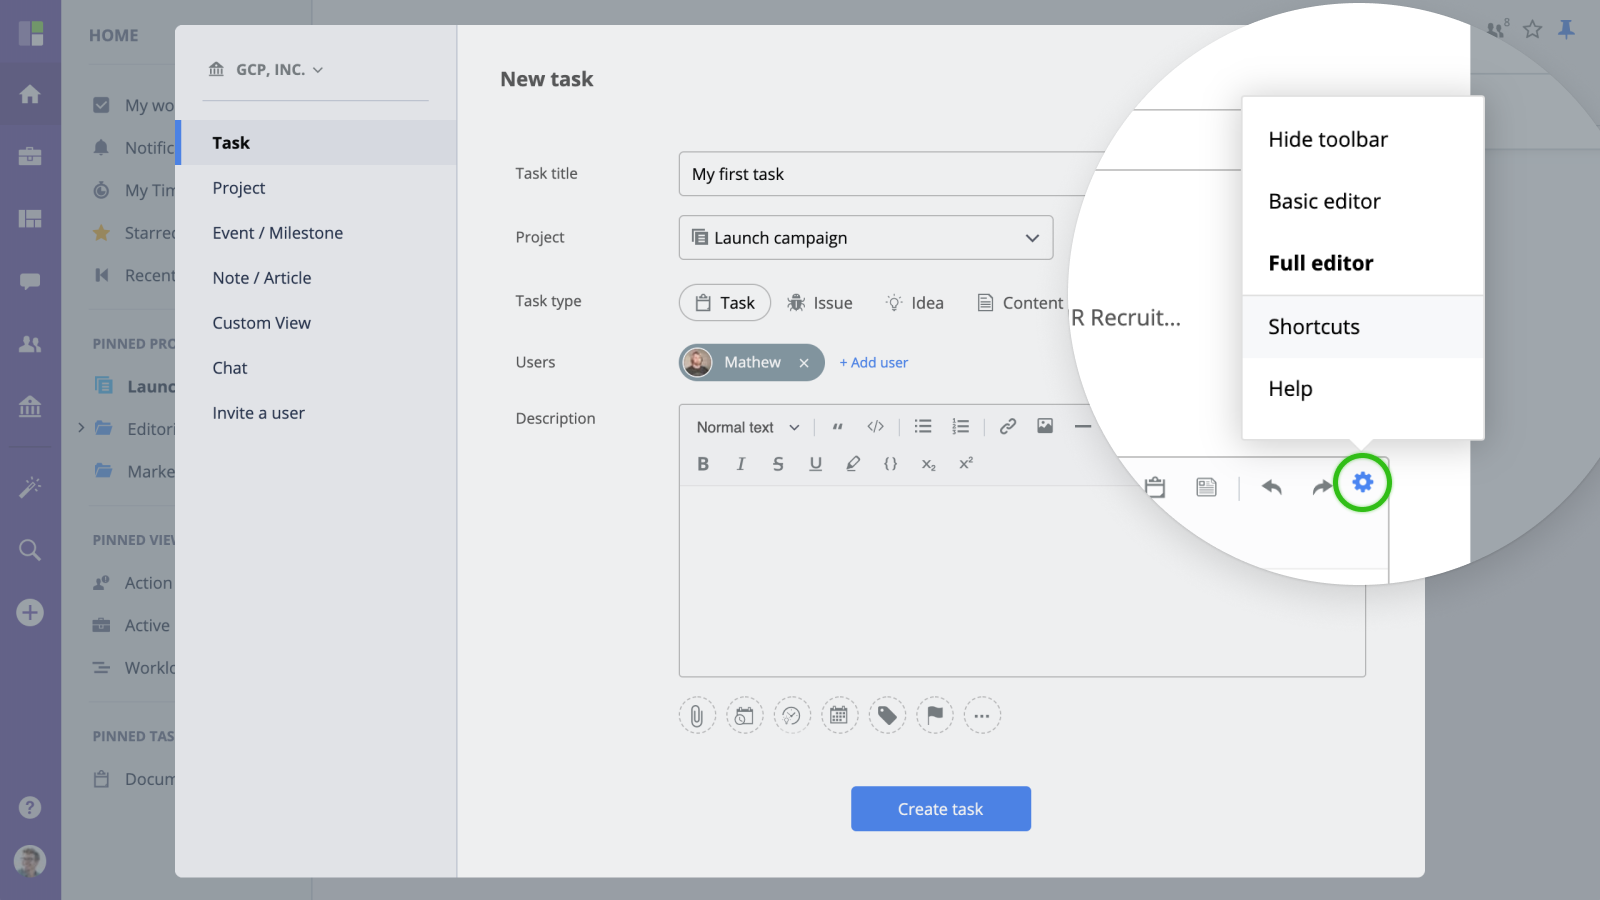
Task: Toggle bold formatting in description editor
Action: (703, 464)
